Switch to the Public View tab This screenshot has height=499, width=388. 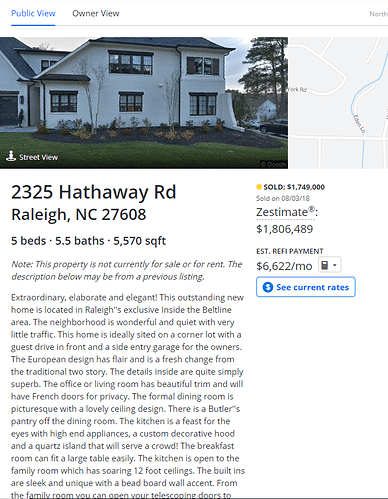click(33, 13)
